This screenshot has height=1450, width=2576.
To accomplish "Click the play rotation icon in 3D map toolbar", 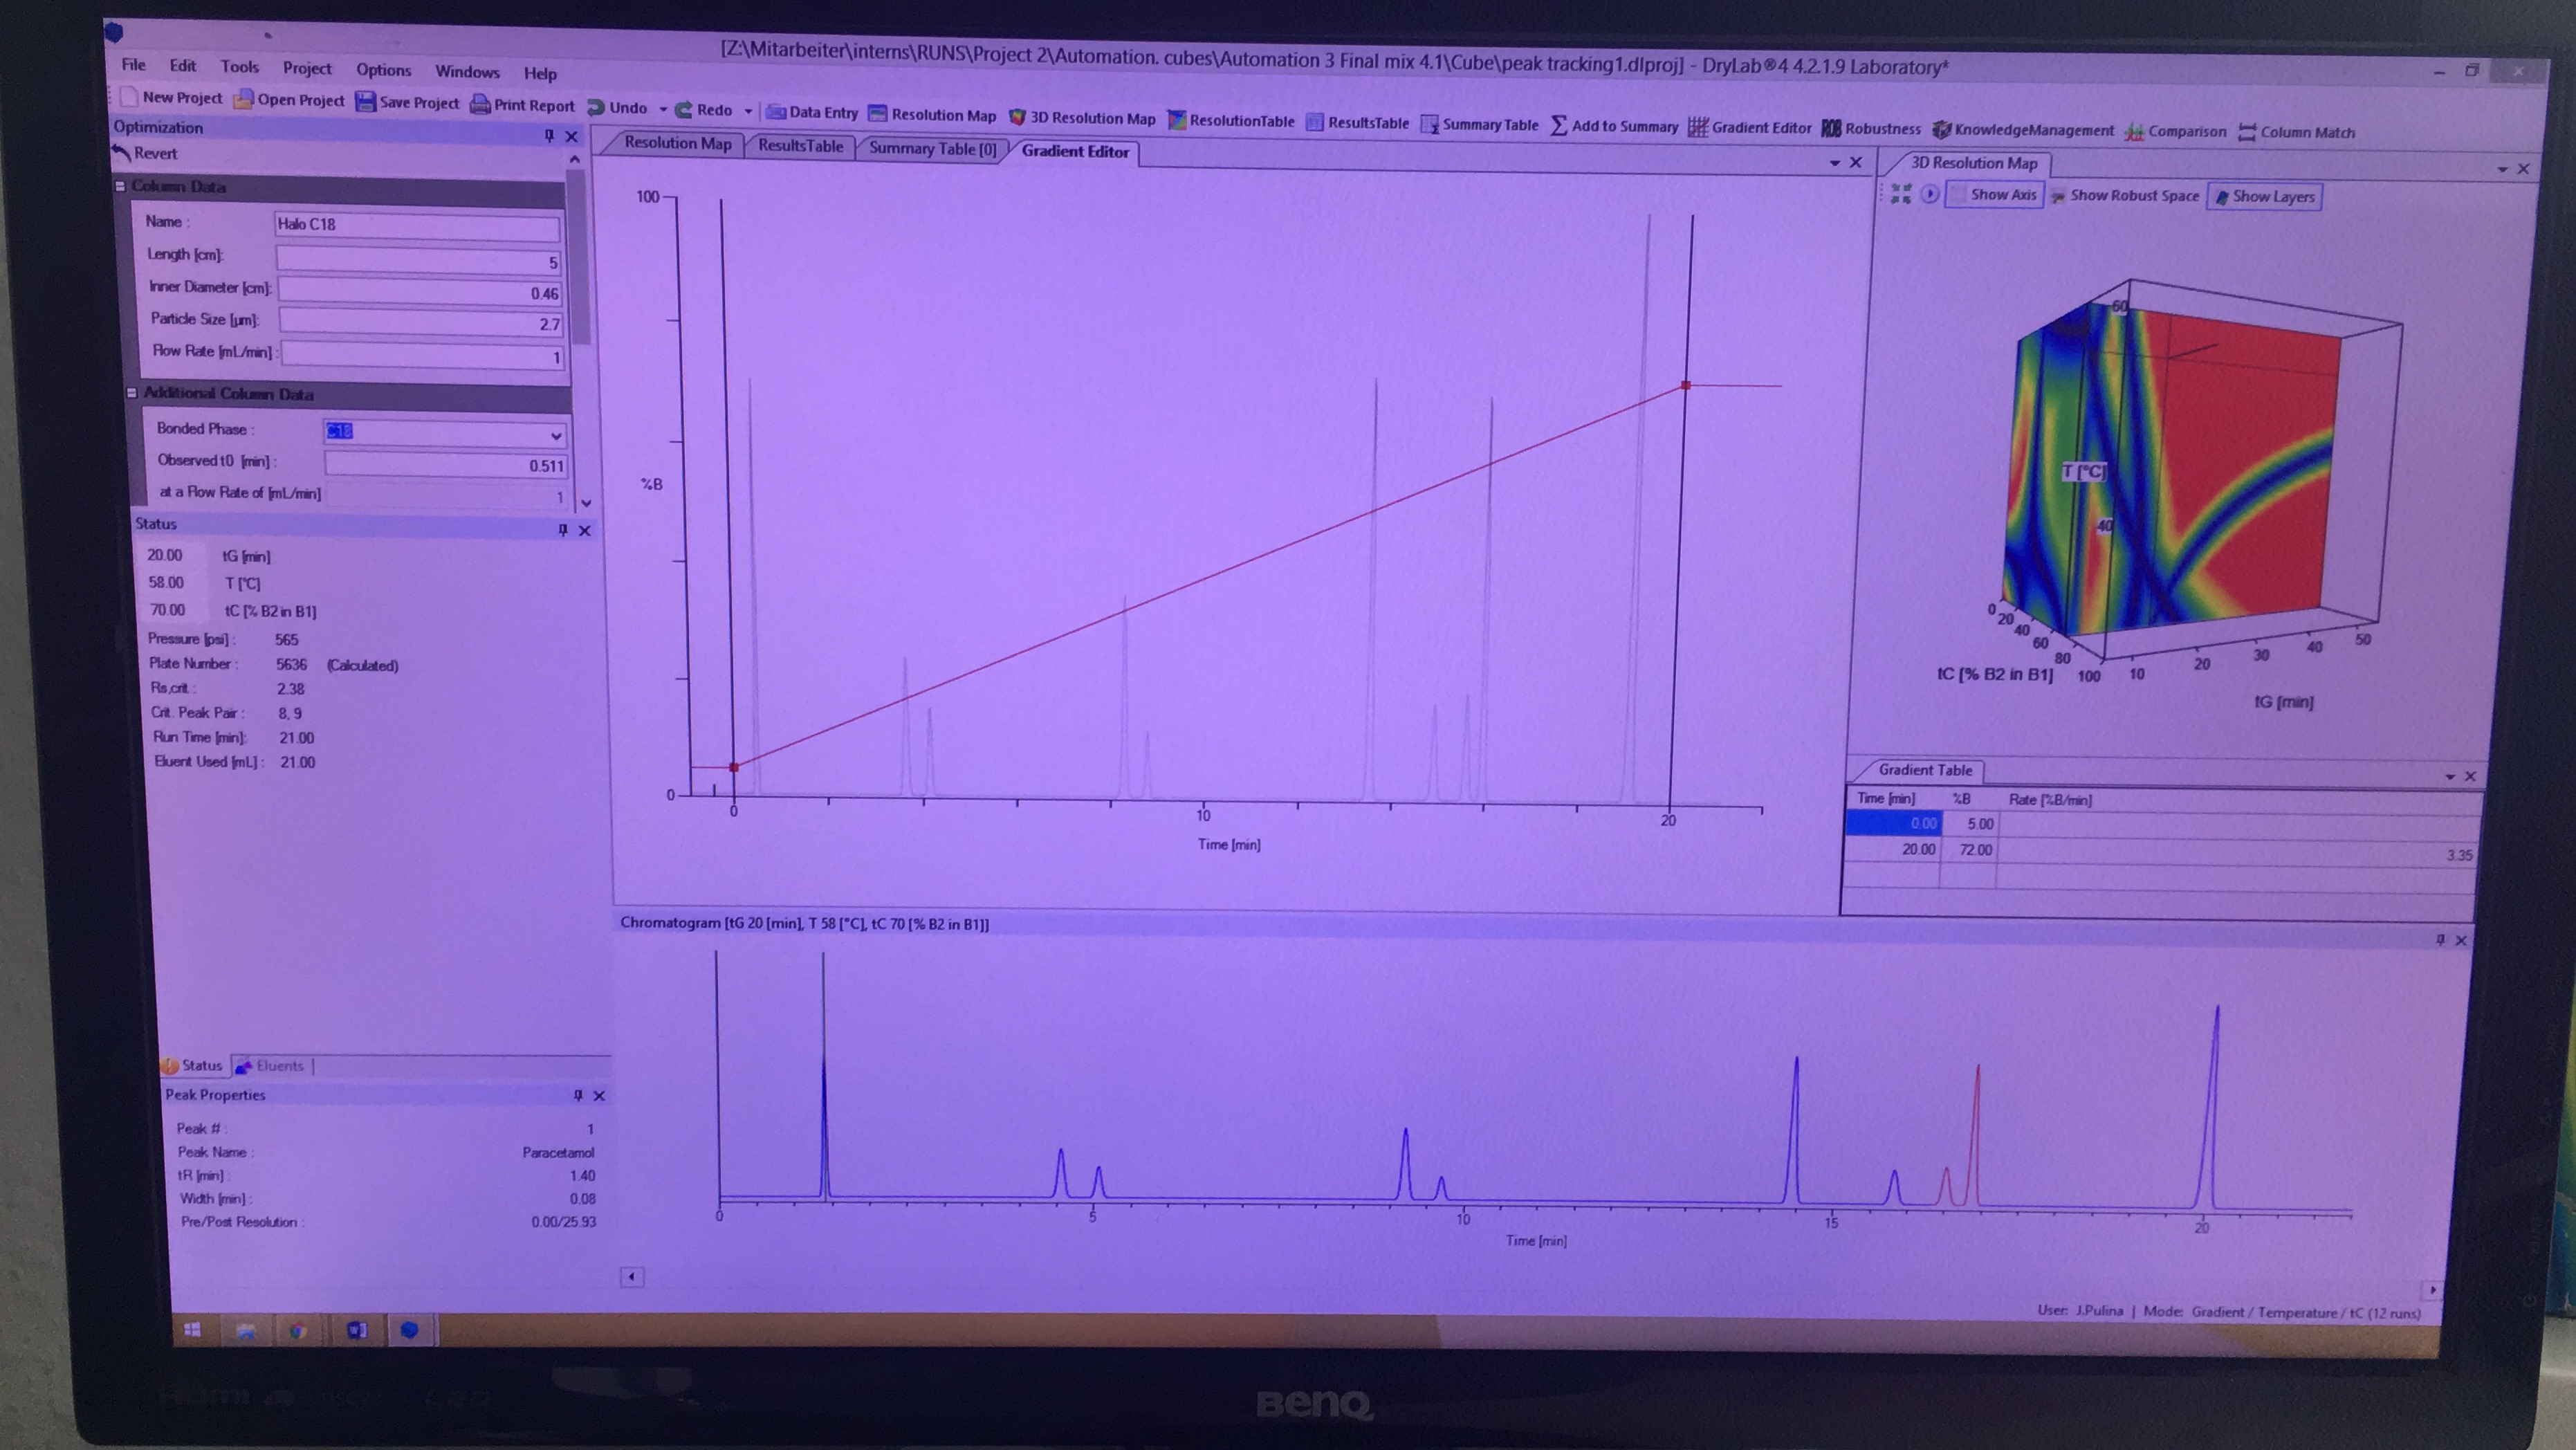I will [x=1930, y=194].
